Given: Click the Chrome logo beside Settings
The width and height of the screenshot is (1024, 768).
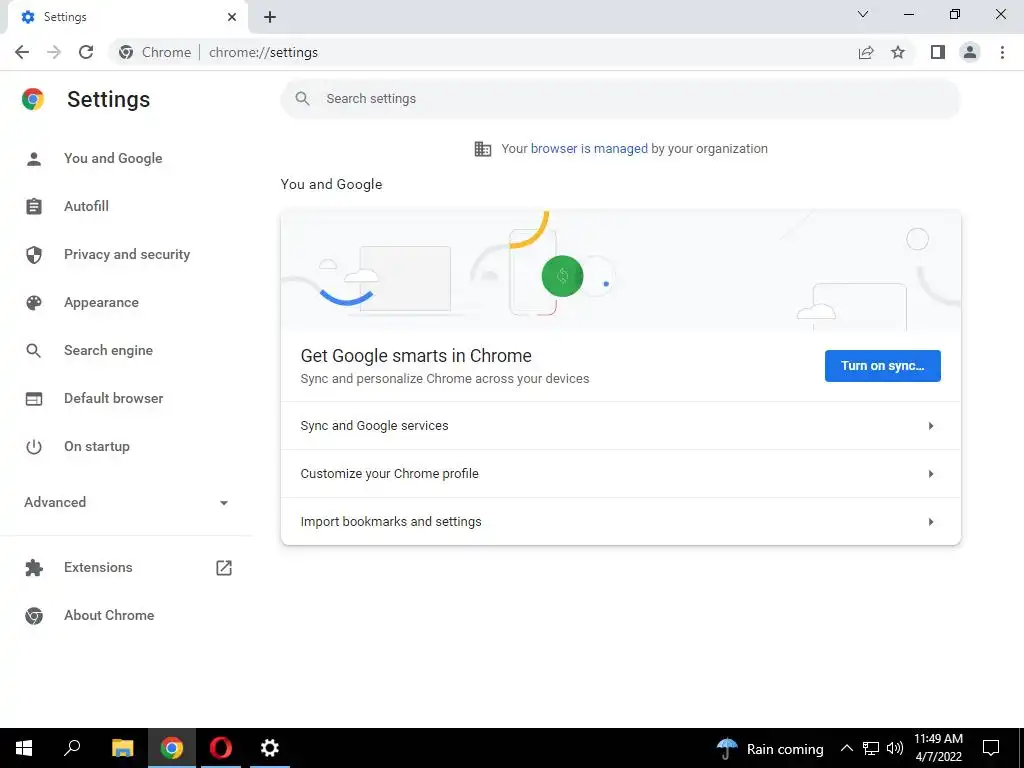Looking at the screenshot, I should pyautogui.click(x=33, y=99).
